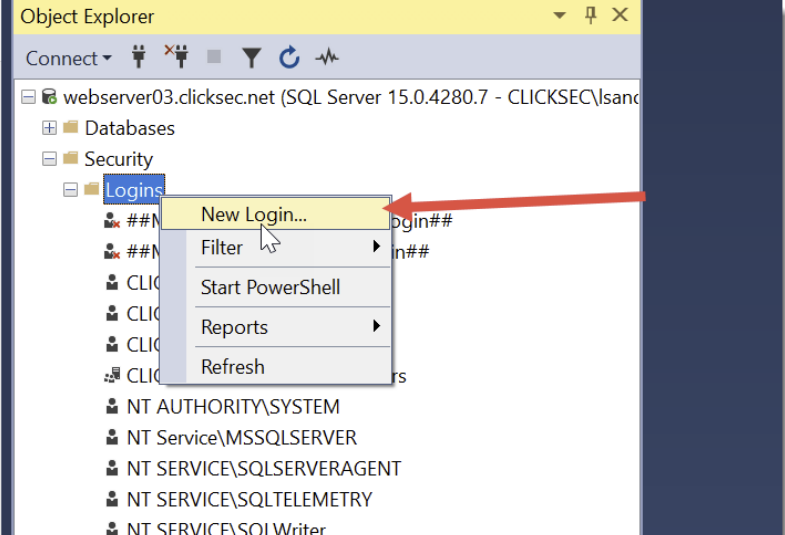
Task: Click the Reports submenu arrow
Action: coord(376,326)
